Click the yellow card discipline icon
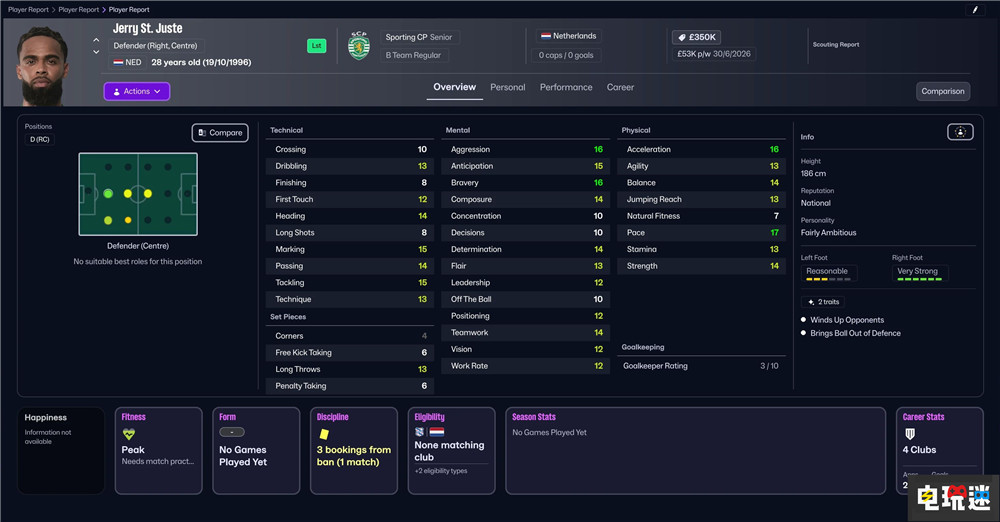The height and width of the screenshot is (522, 1000). pyautogui.click(x=324, y=434)
